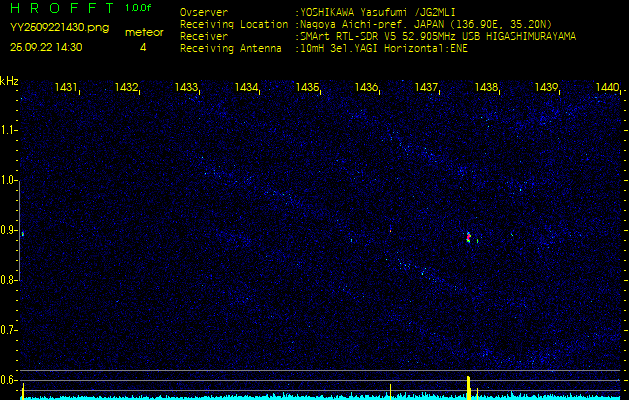Click the 0.9 frequency axis label

coord(8,230)
